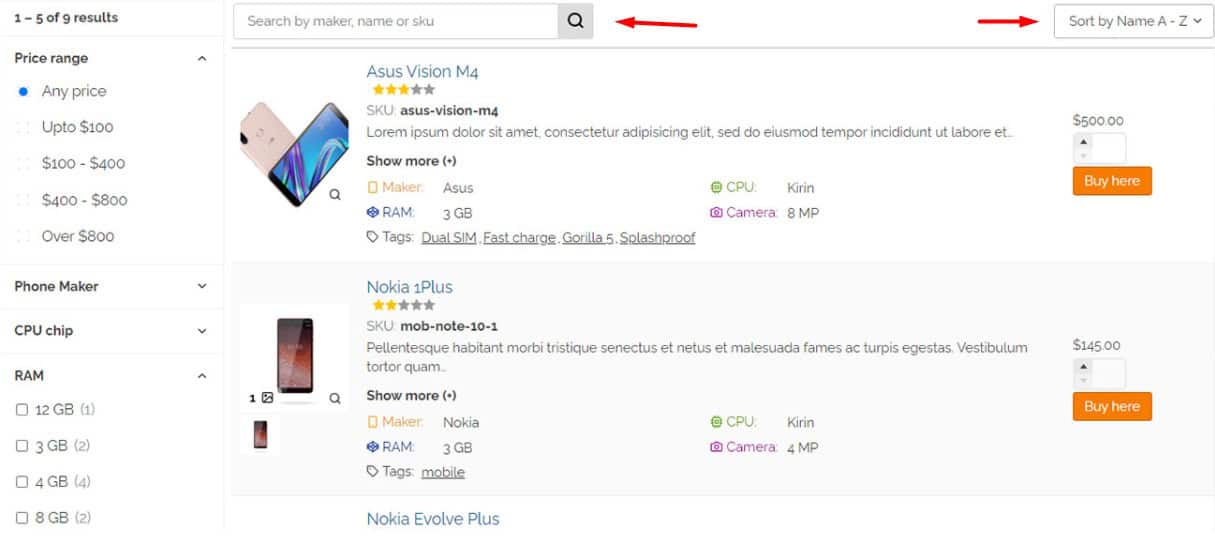Click image count icon on Nokia 1Plus
The height and width of the screenshot is (538, 1215).
coord(267,398)
